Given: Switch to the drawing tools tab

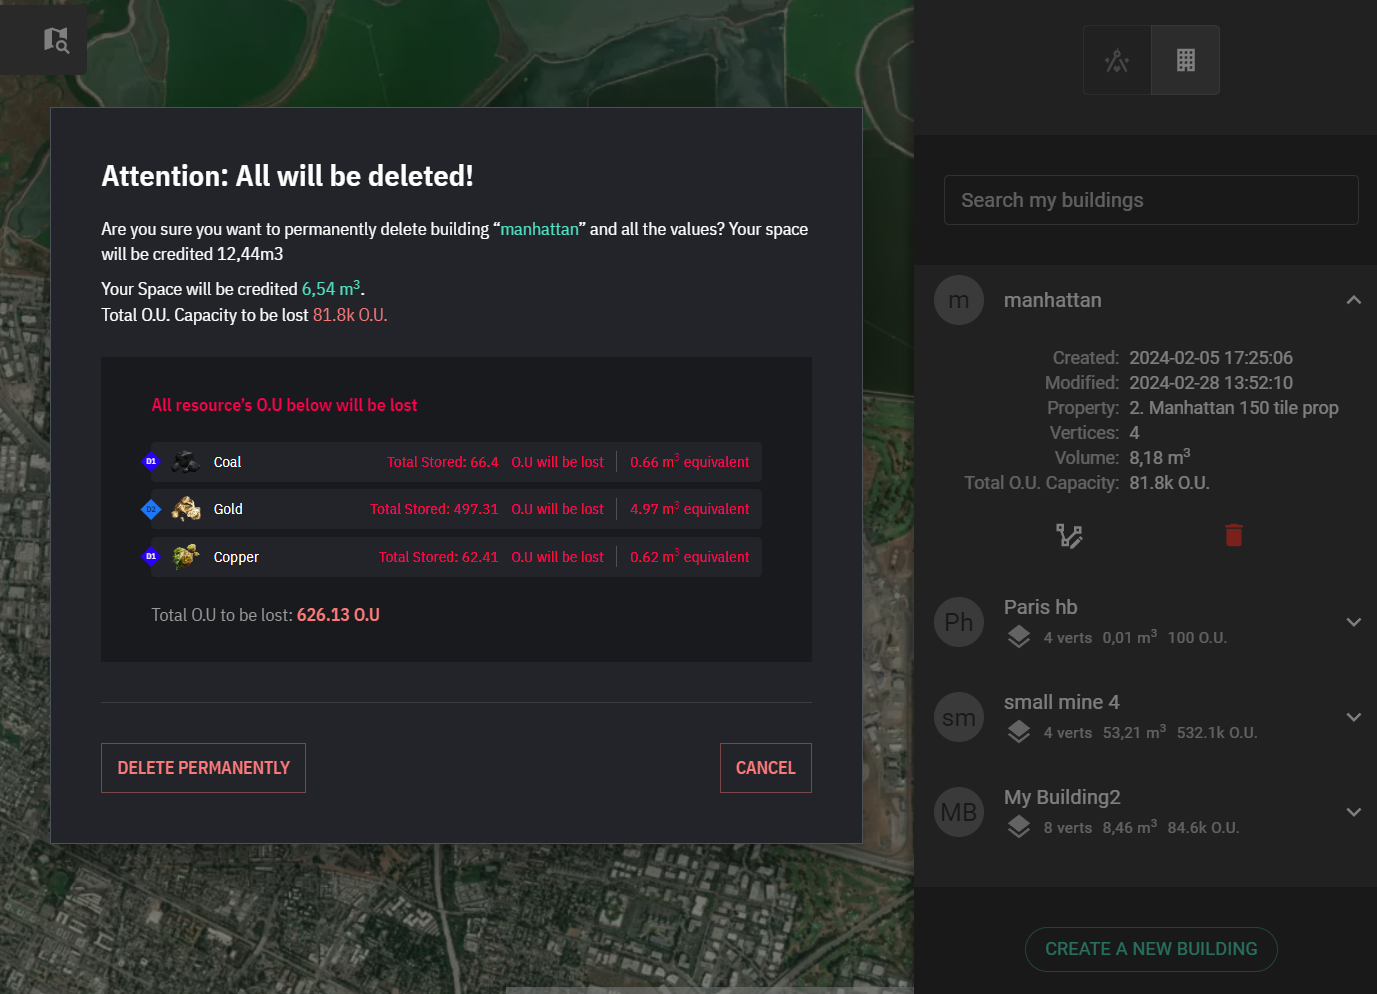Looking at the screenshot, I should [x=1116, y=61].
